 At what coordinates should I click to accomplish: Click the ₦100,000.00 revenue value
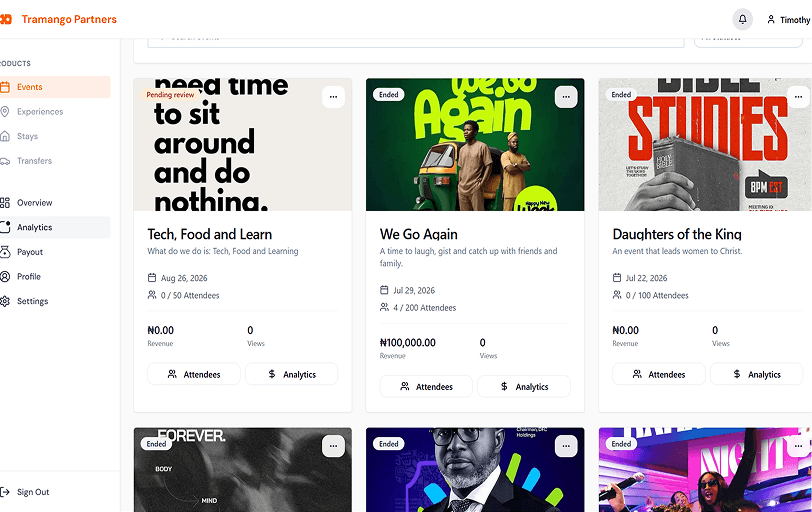(x=408, y=343)
